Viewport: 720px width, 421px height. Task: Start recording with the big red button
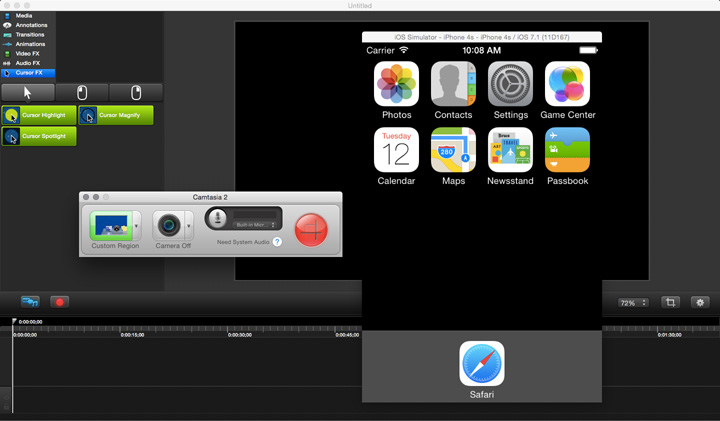(311, 230)
